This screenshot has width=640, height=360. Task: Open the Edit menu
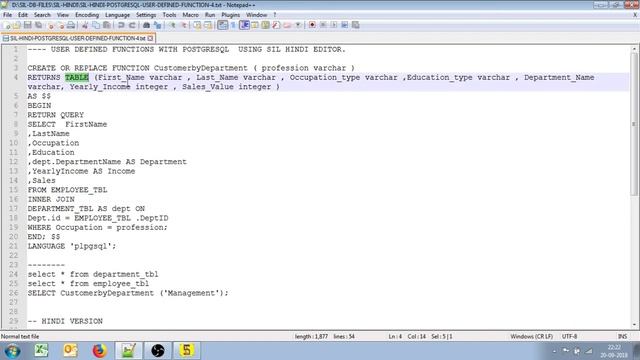(23, 15)
